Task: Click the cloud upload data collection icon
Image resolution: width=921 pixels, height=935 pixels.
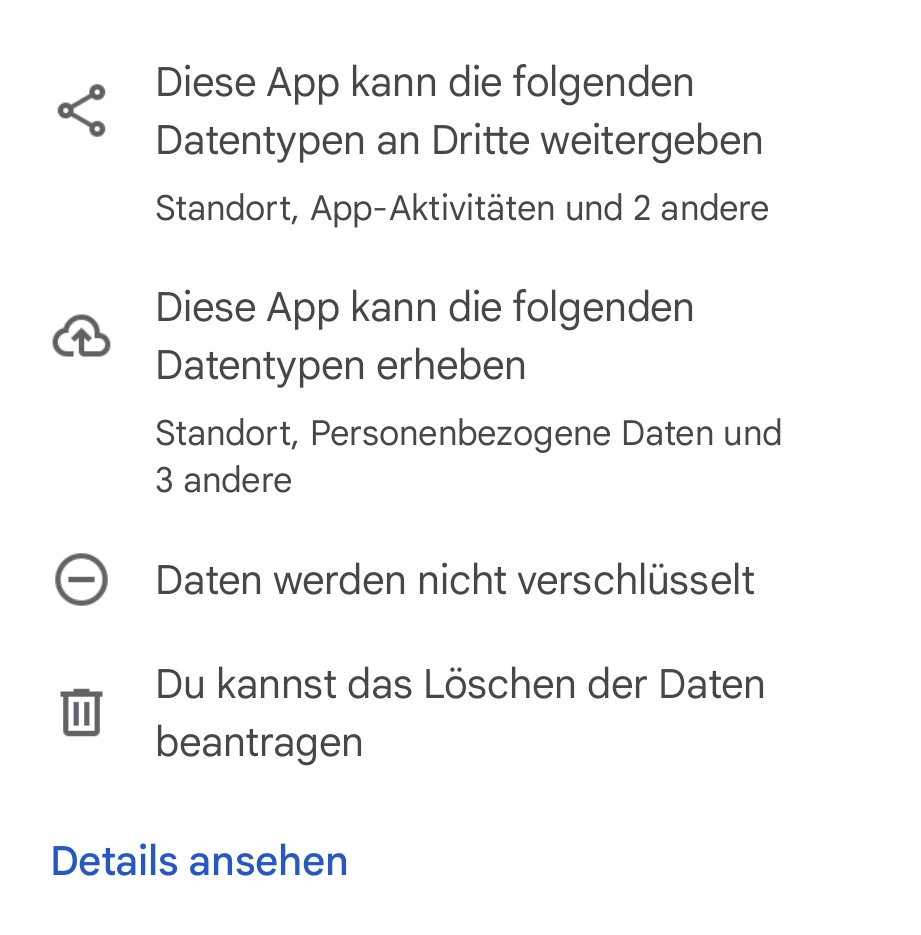Action: (81, 336)
